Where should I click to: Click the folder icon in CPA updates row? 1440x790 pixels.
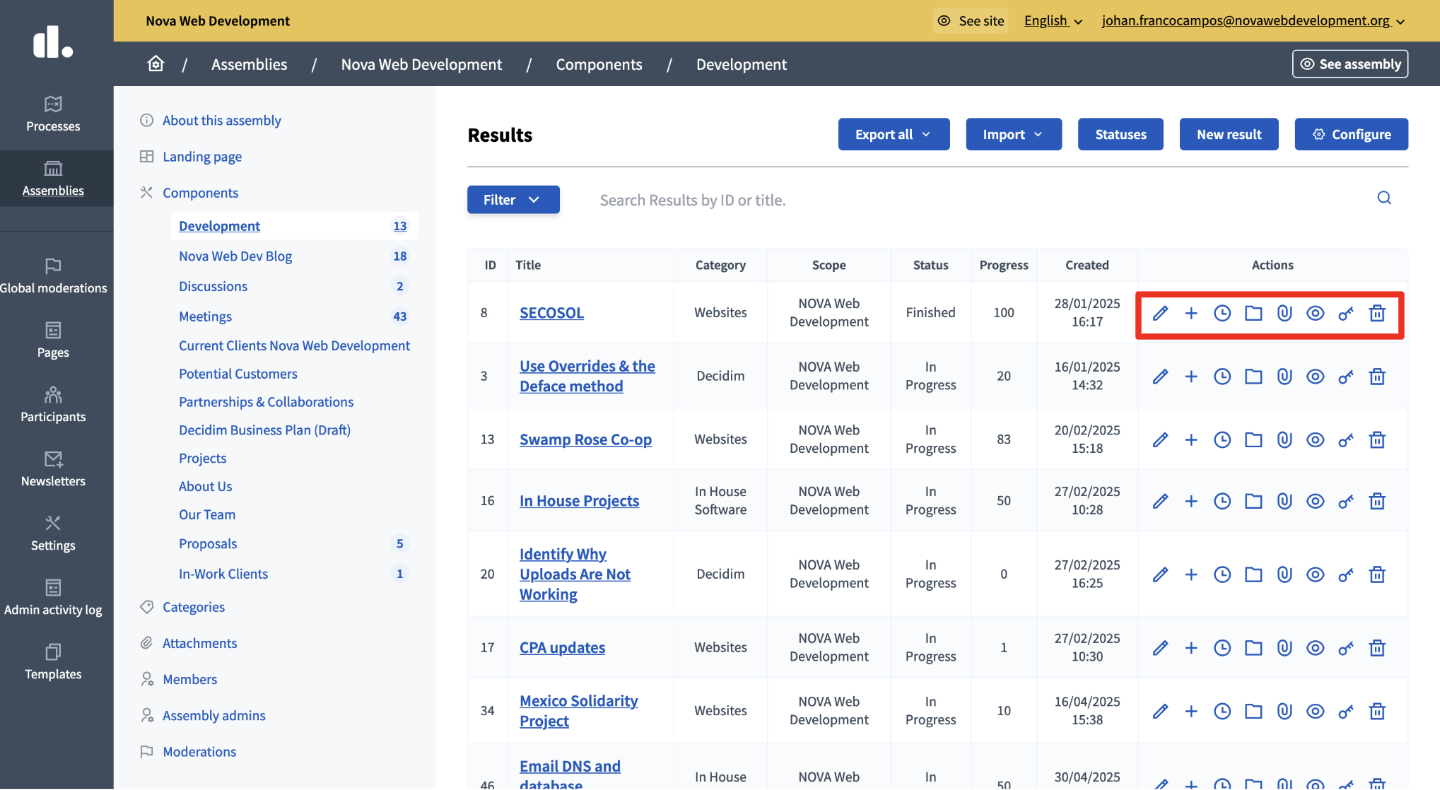[x=1253, y=648]
